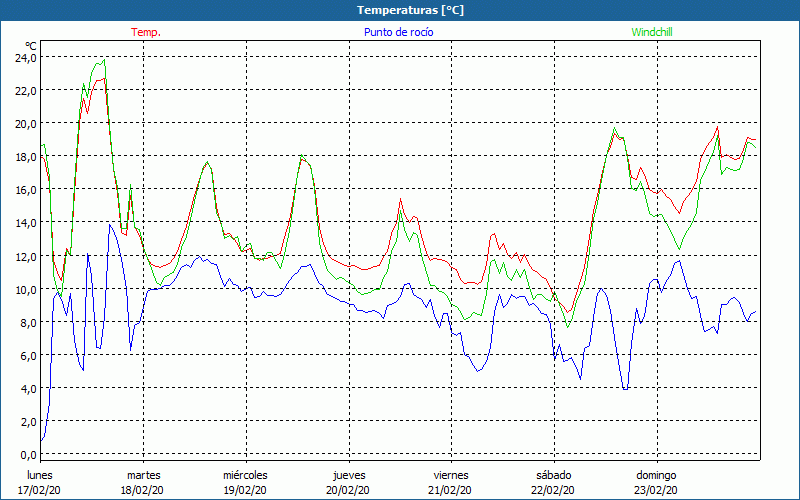Click the 22/02/20 date label
The image size is (800, 500).
(553, 490)
